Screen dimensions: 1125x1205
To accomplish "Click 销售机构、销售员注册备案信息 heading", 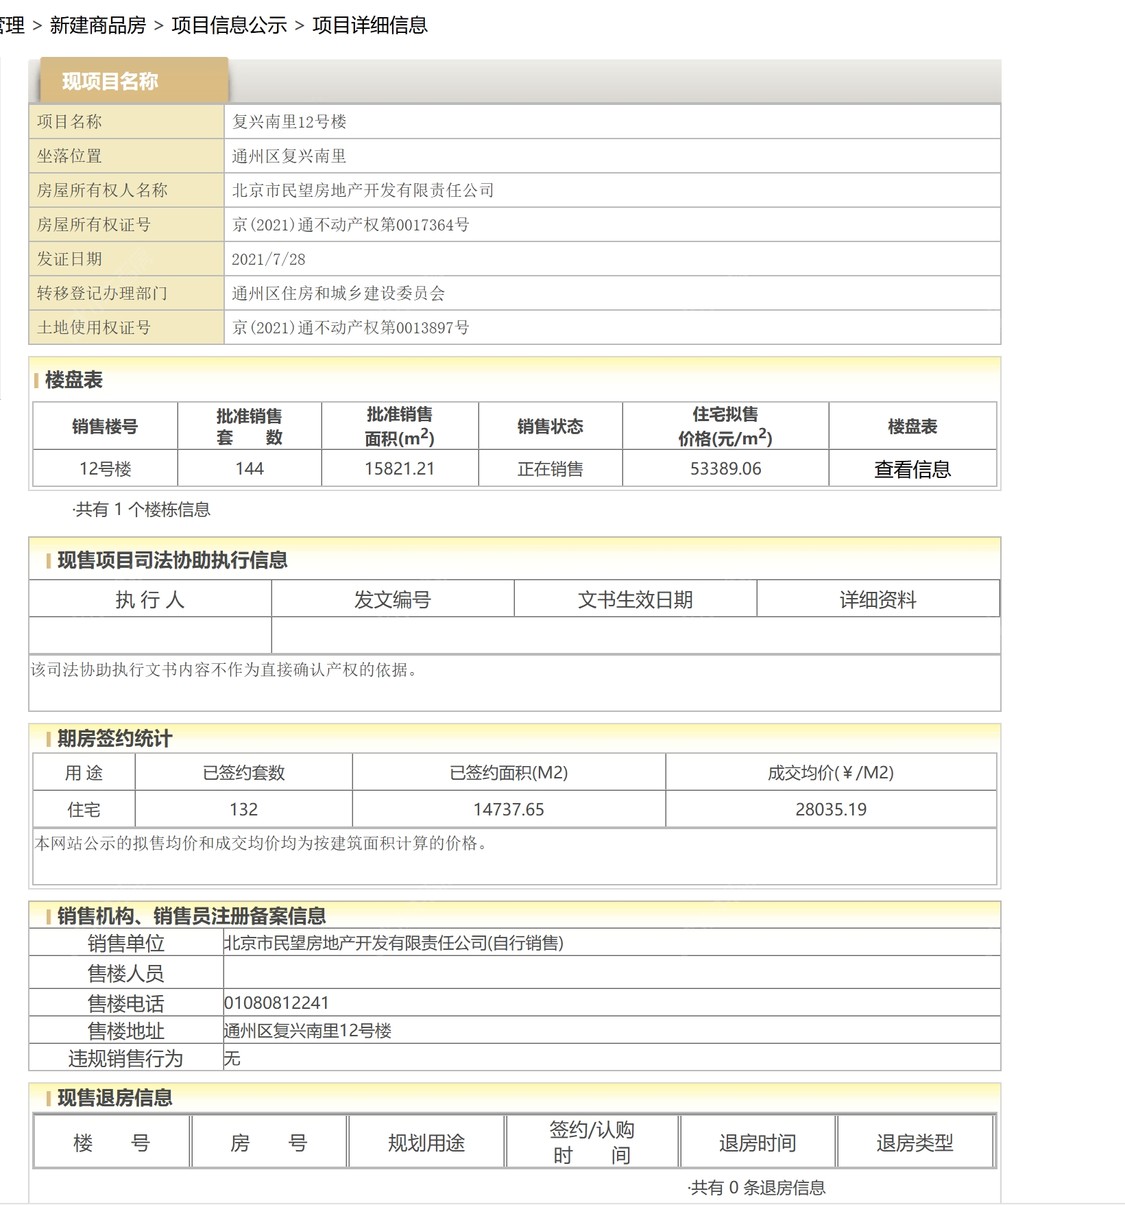I will click(x=191, y=915).
